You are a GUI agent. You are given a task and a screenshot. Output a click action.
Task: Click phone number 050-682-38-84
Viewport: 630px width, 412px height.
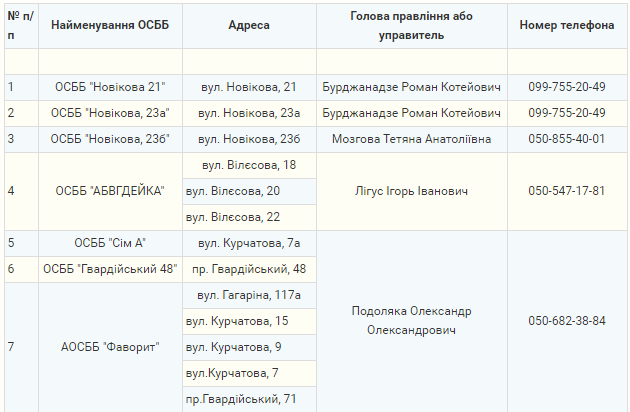click(x=567, y=320)
